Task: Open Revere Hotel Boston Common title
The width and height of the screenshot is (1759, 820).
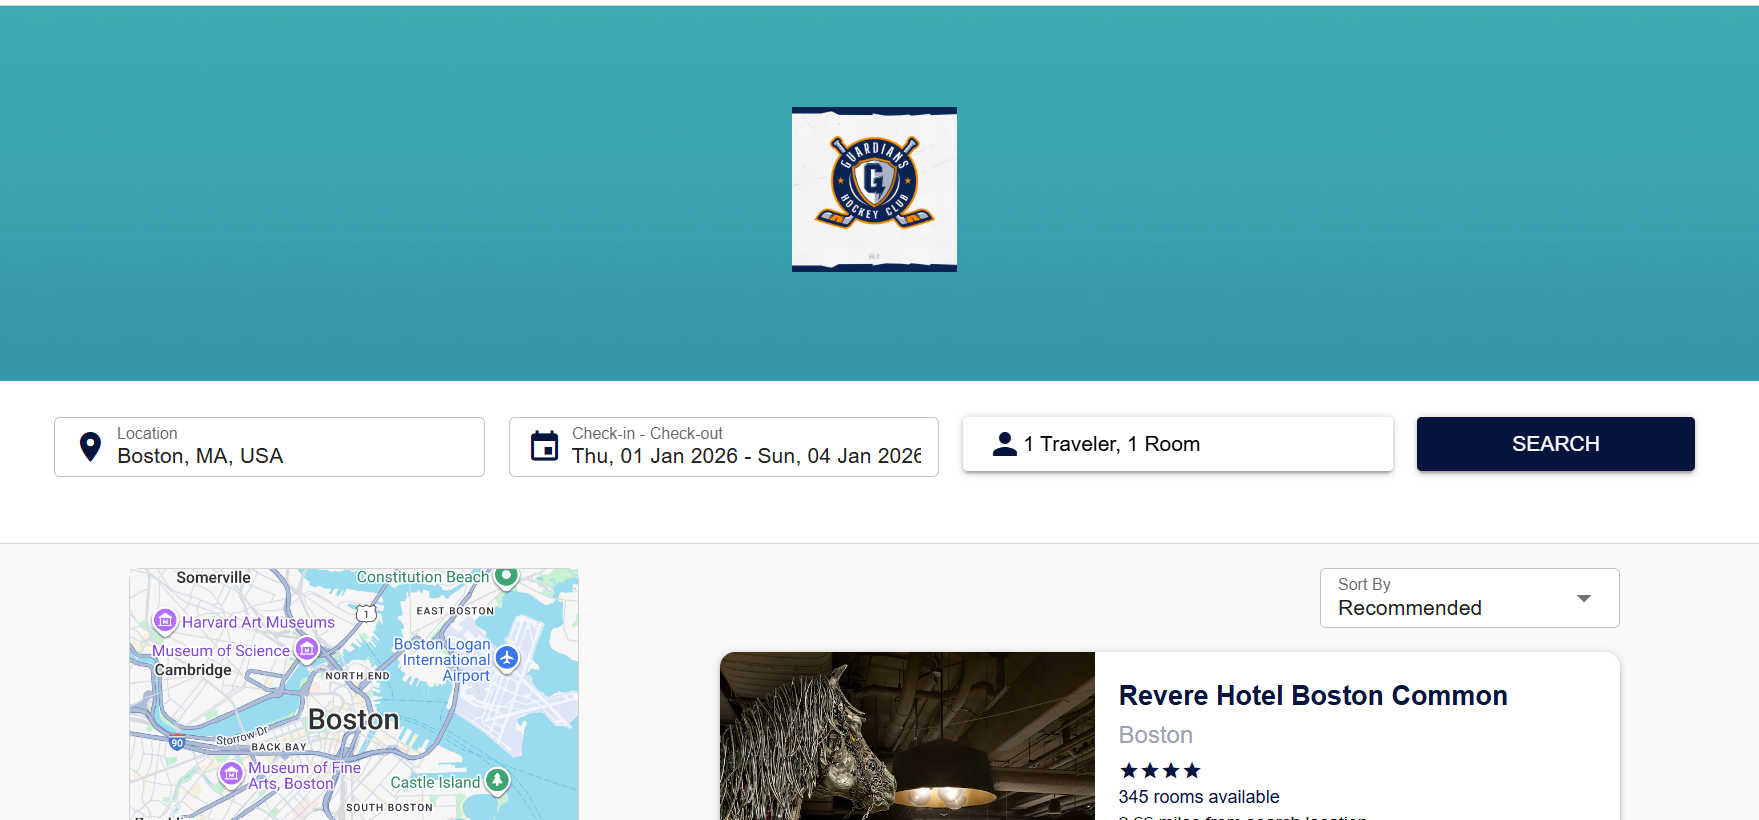Action: (x=1312, y=696)
